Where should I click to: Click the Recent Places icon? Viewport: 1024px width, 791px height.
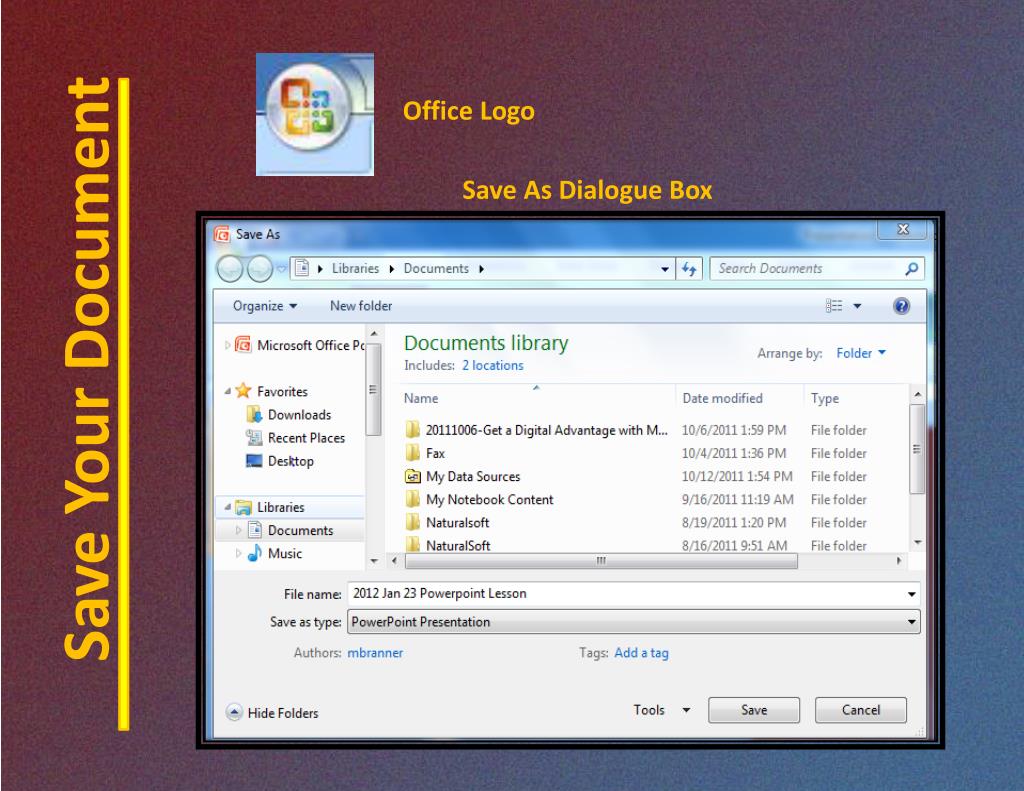254,438
